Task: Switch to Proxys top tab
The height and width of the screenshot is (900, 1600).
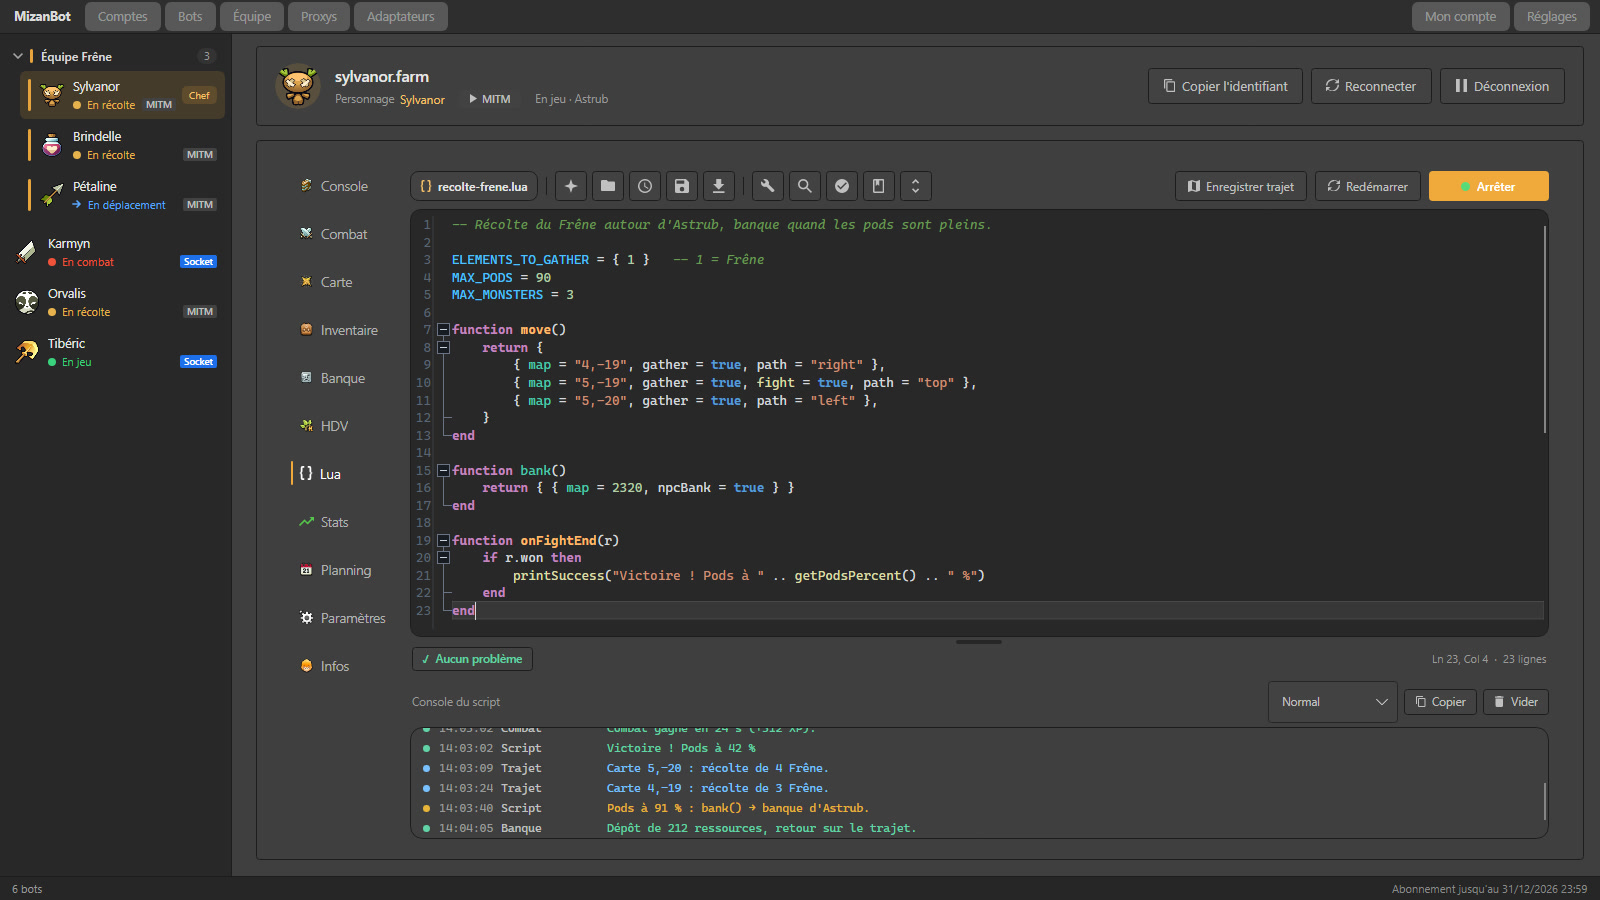Action: pyautogui.click(x=319, y=16)
